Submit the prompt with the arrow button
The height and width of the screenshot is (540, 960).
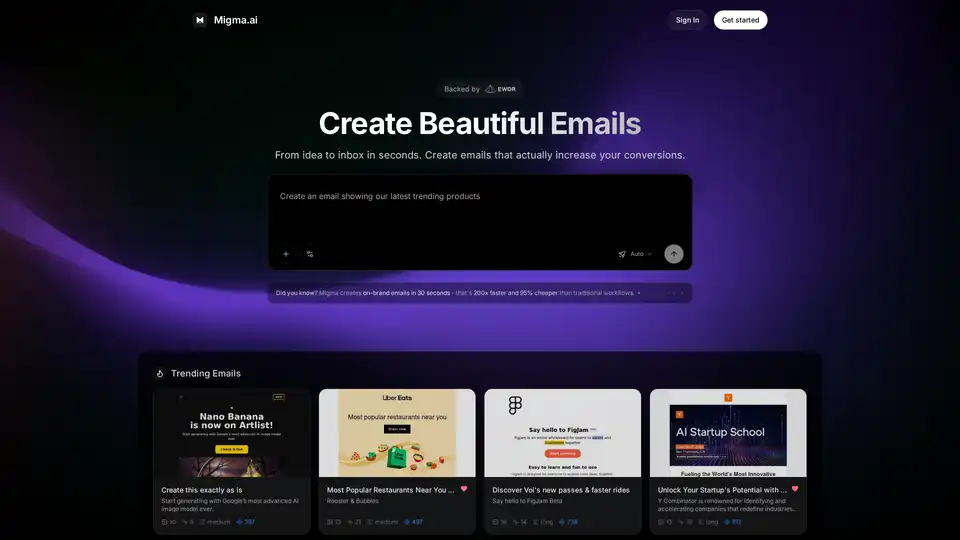[674, 254]
